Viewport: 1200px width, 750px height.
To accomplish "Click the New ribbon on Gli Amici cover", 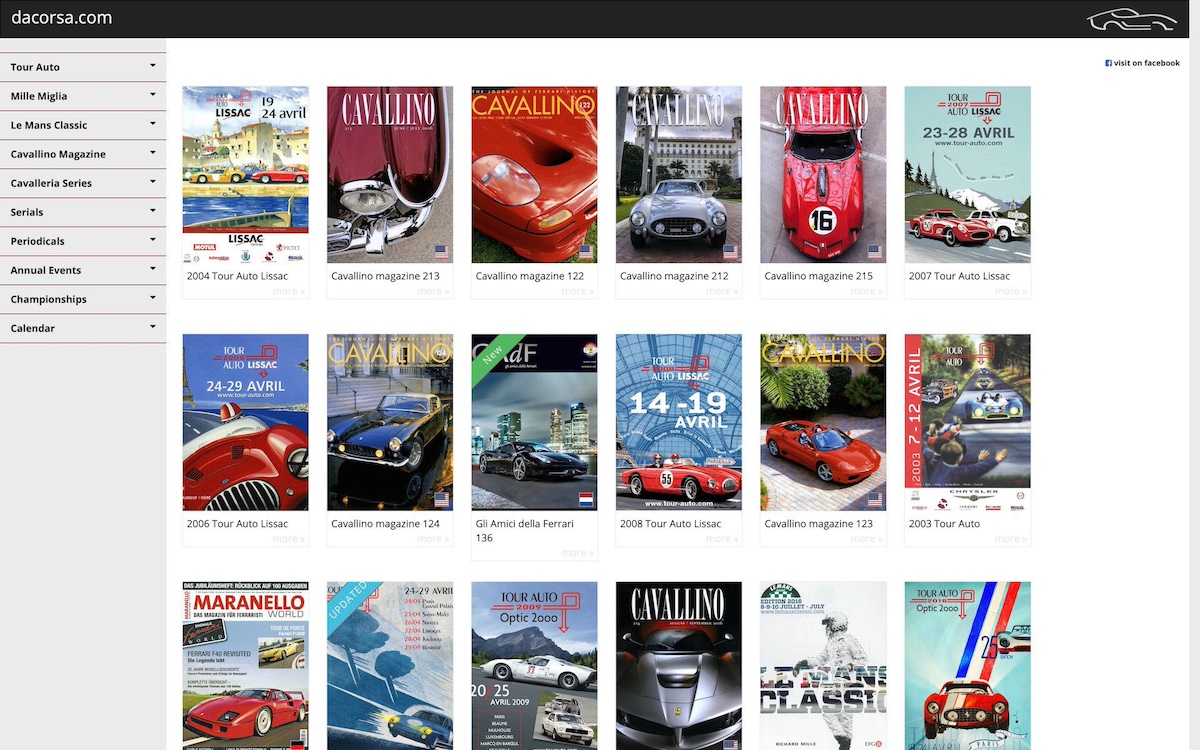I will pyautogui.click(x=494, y=356).
